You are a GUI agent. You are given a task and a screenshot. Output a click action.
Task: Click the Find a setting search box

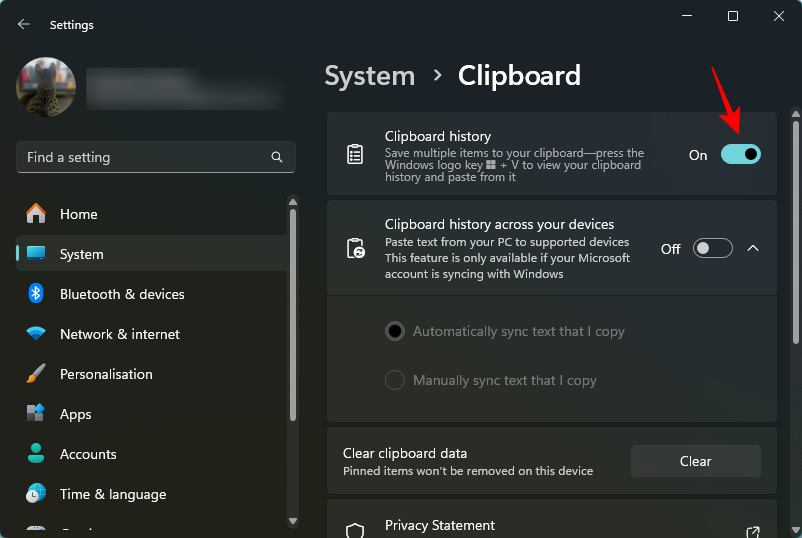(156, 157)
